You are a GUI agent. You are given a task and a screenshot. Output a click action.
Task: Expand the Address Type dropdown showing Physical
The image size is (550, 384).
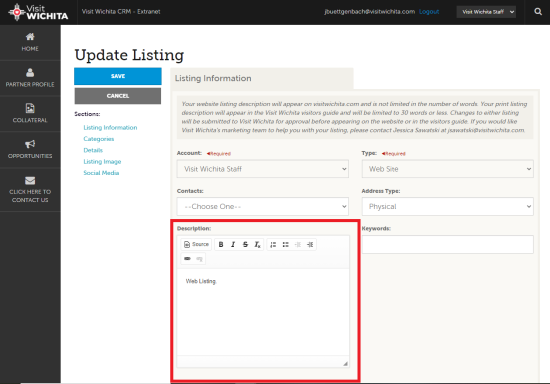448,207
